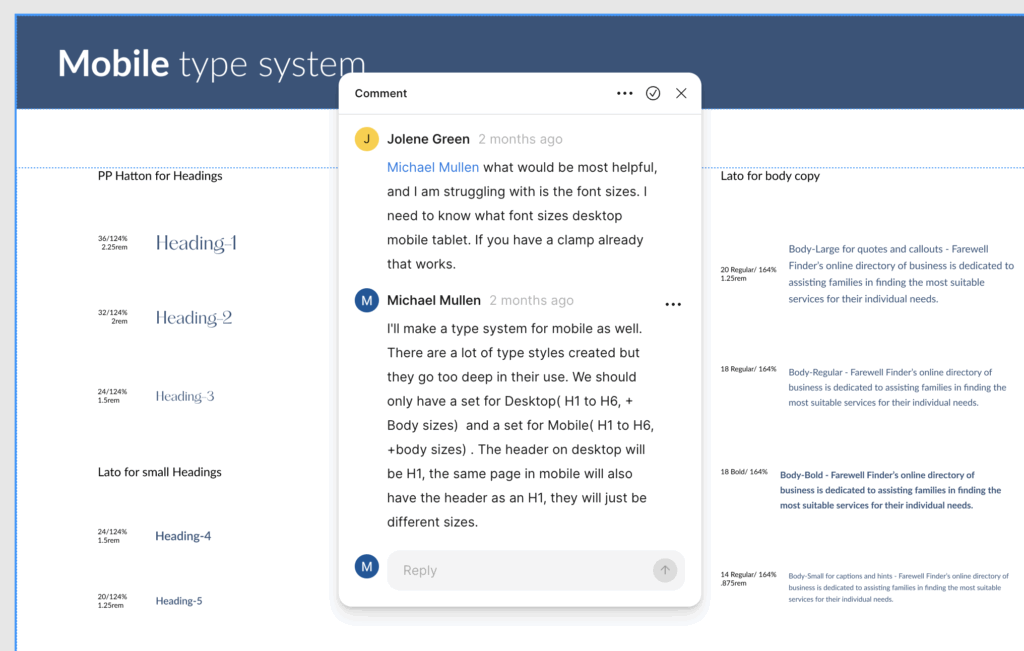Open the Michael Mullen mention link
Image resolution: width=1024 pixels, height=651 pixels.
pos(433,167)
